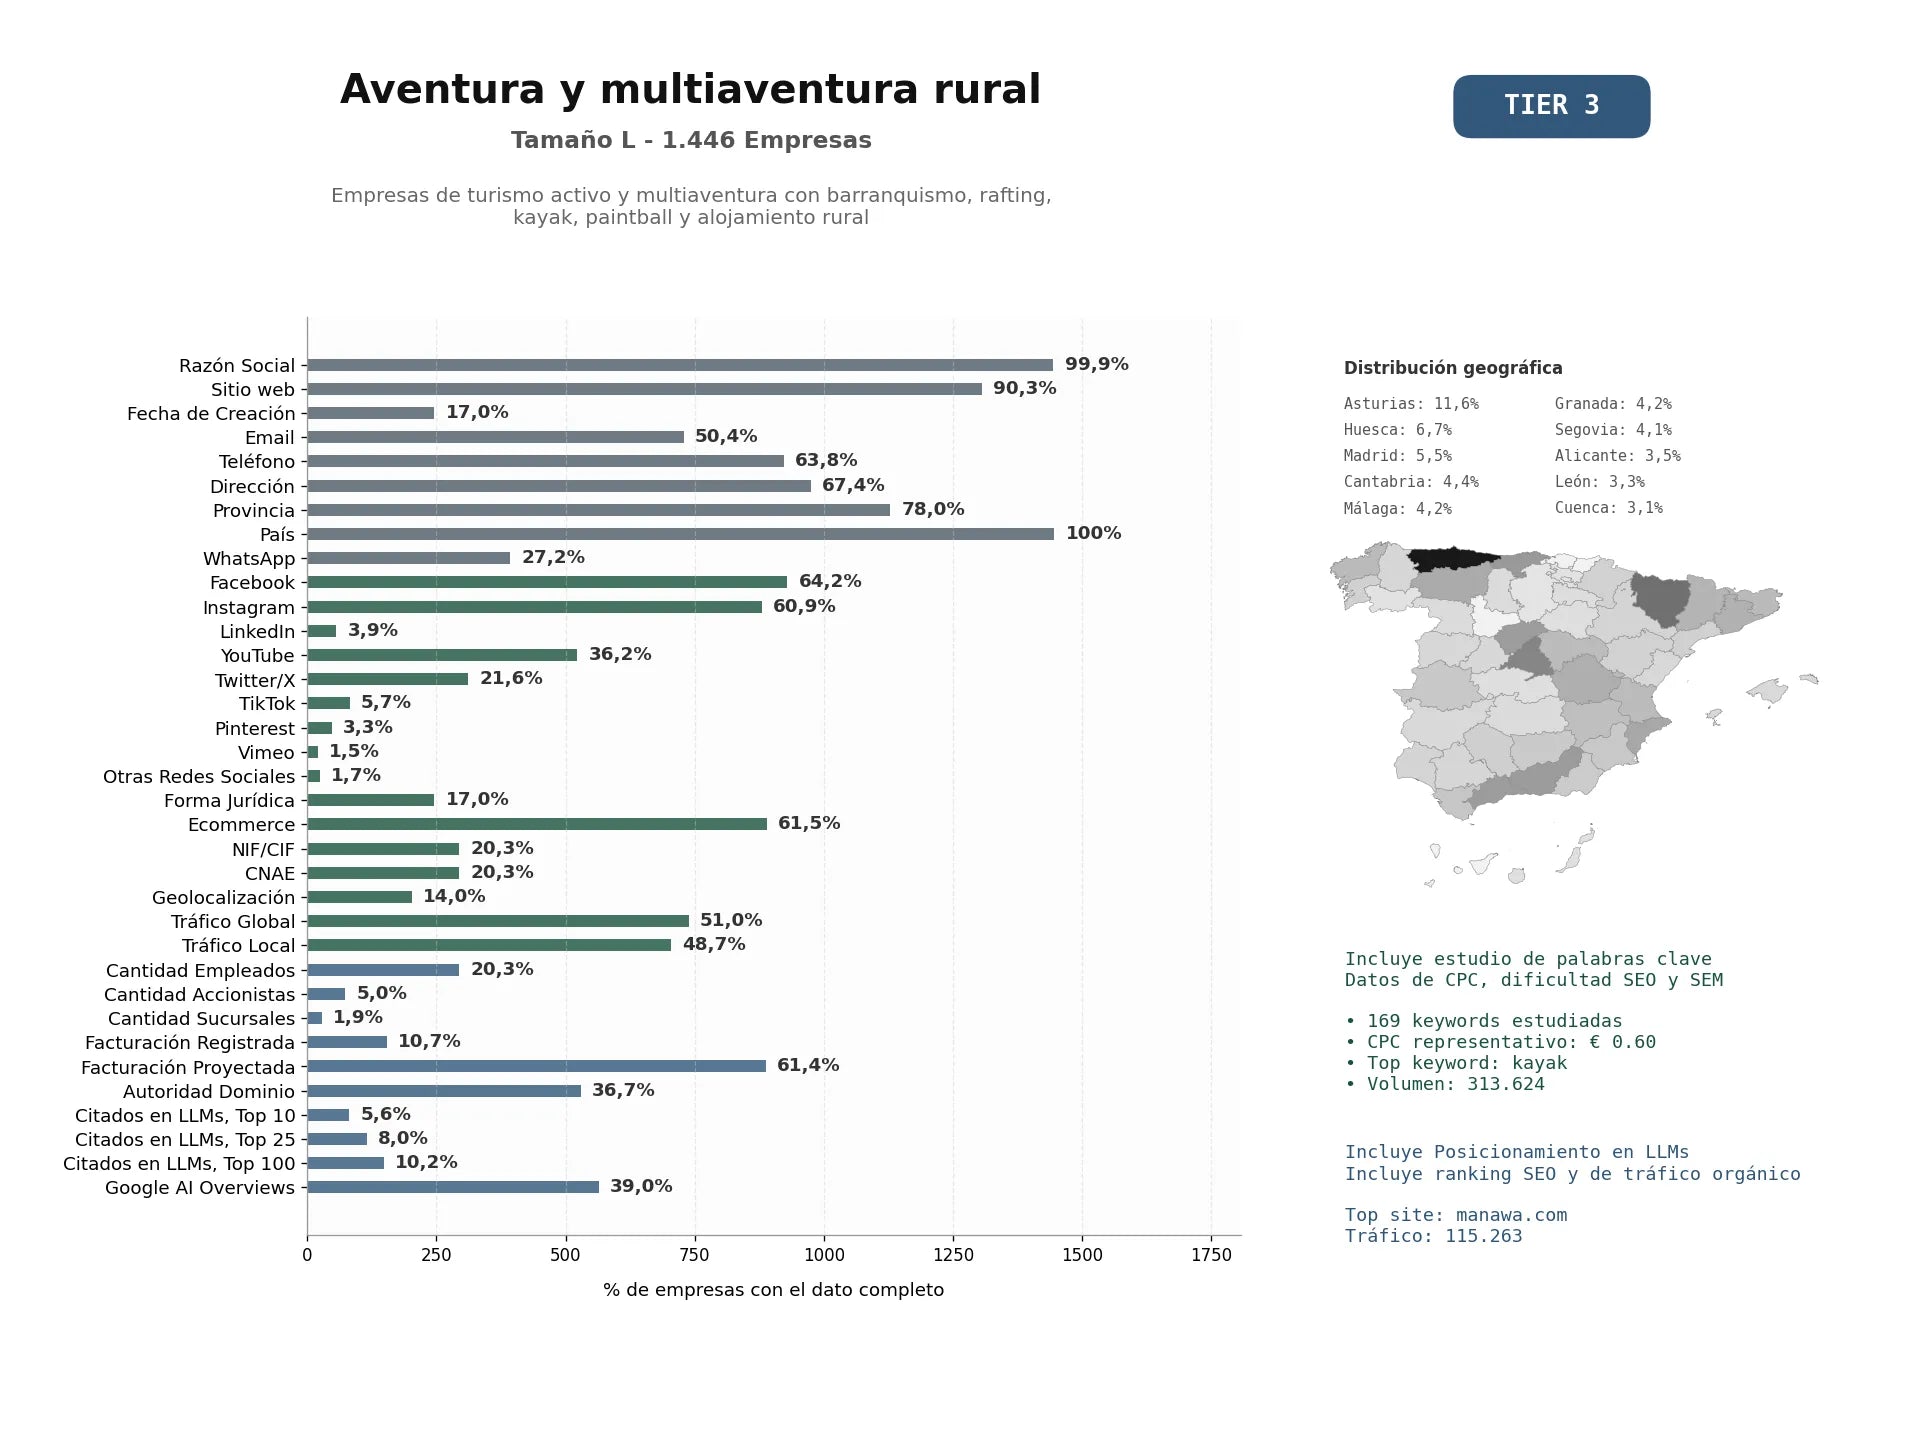This screenshot has height=1440, width=1920.
Task: Click 'Cantabria: 4,4%' entry
Action: (1411, 482)
